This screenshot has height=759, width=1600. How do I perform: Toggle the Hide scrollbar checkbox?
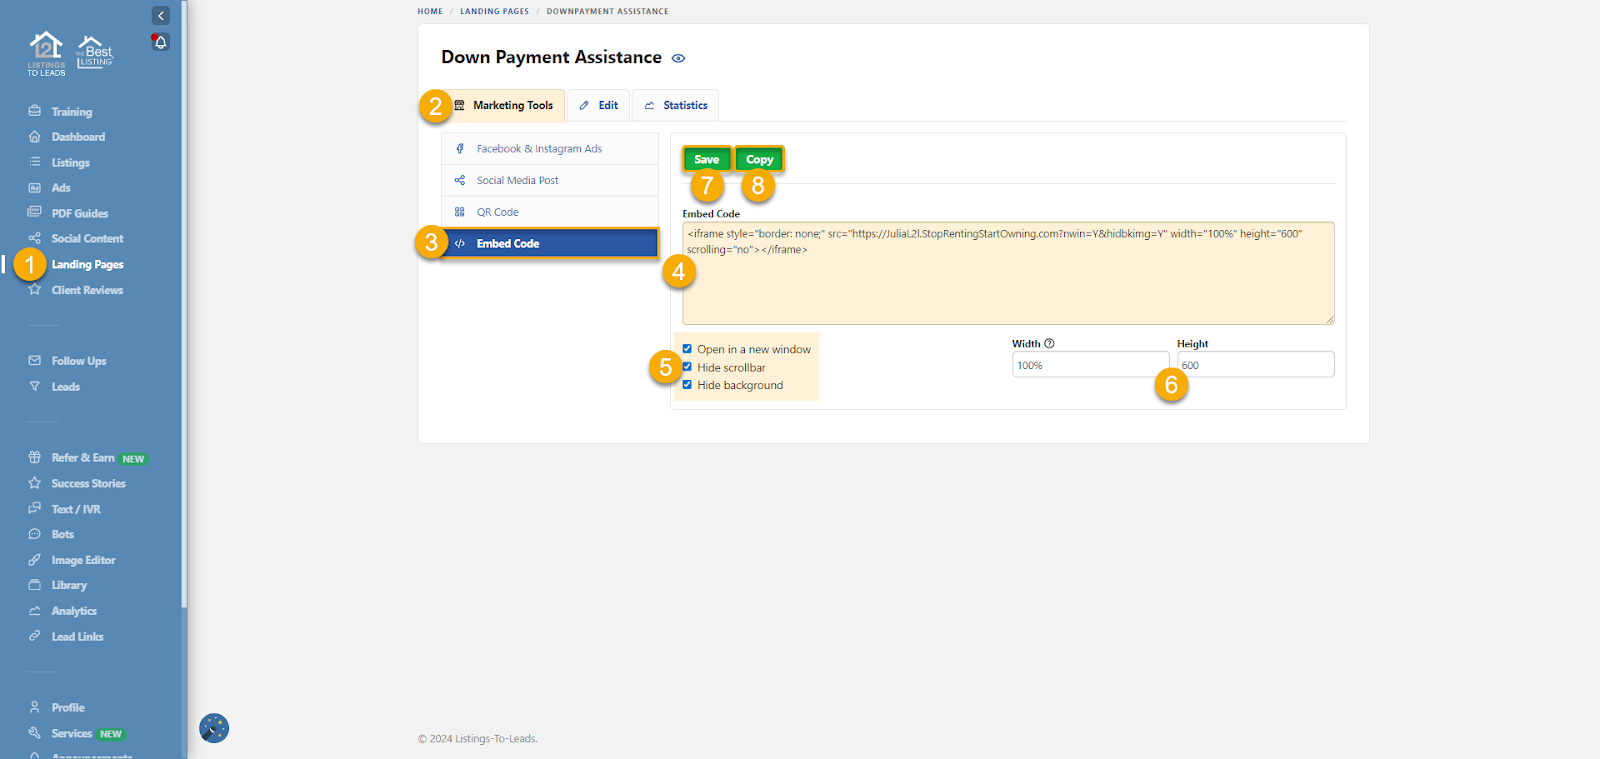click(687, 367)
